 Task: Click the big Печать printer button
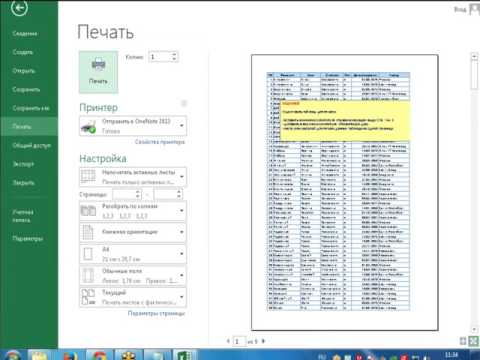(x=98, y=72)
